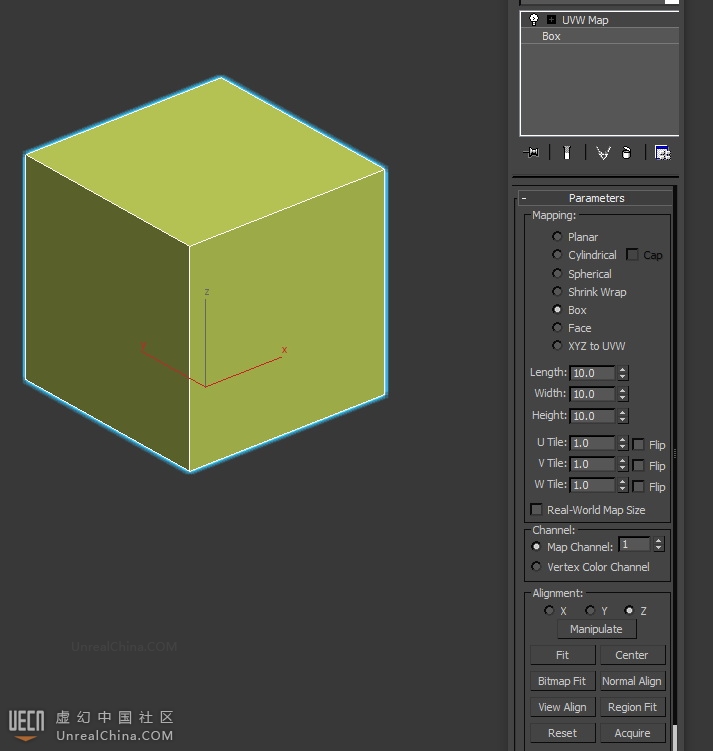Click the Acquire button

(632, 733)
